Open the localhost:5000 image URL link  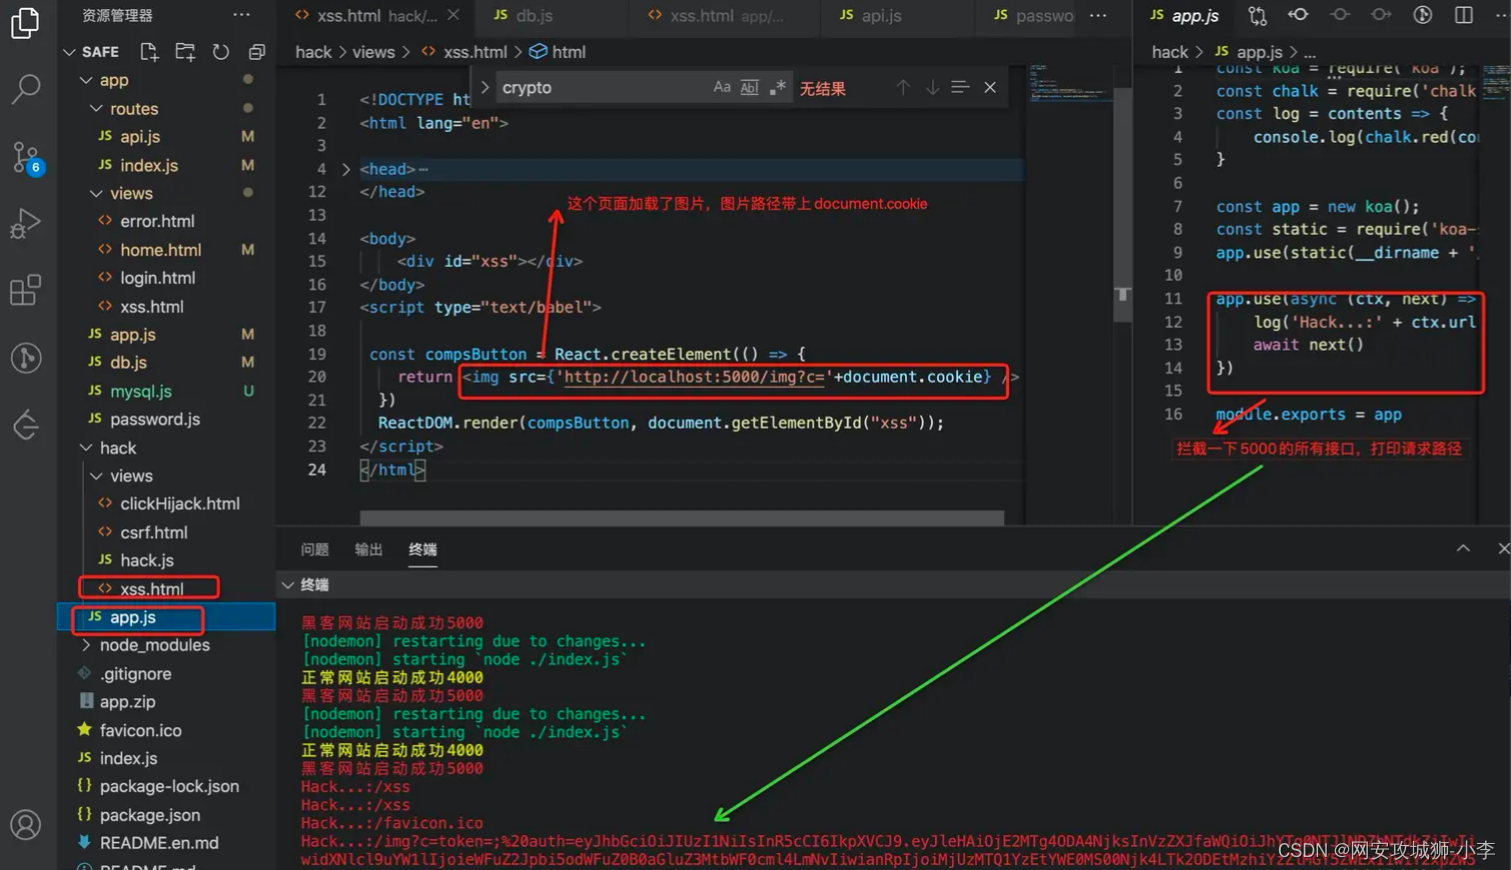pyautogui.click(x=694, y=377)
